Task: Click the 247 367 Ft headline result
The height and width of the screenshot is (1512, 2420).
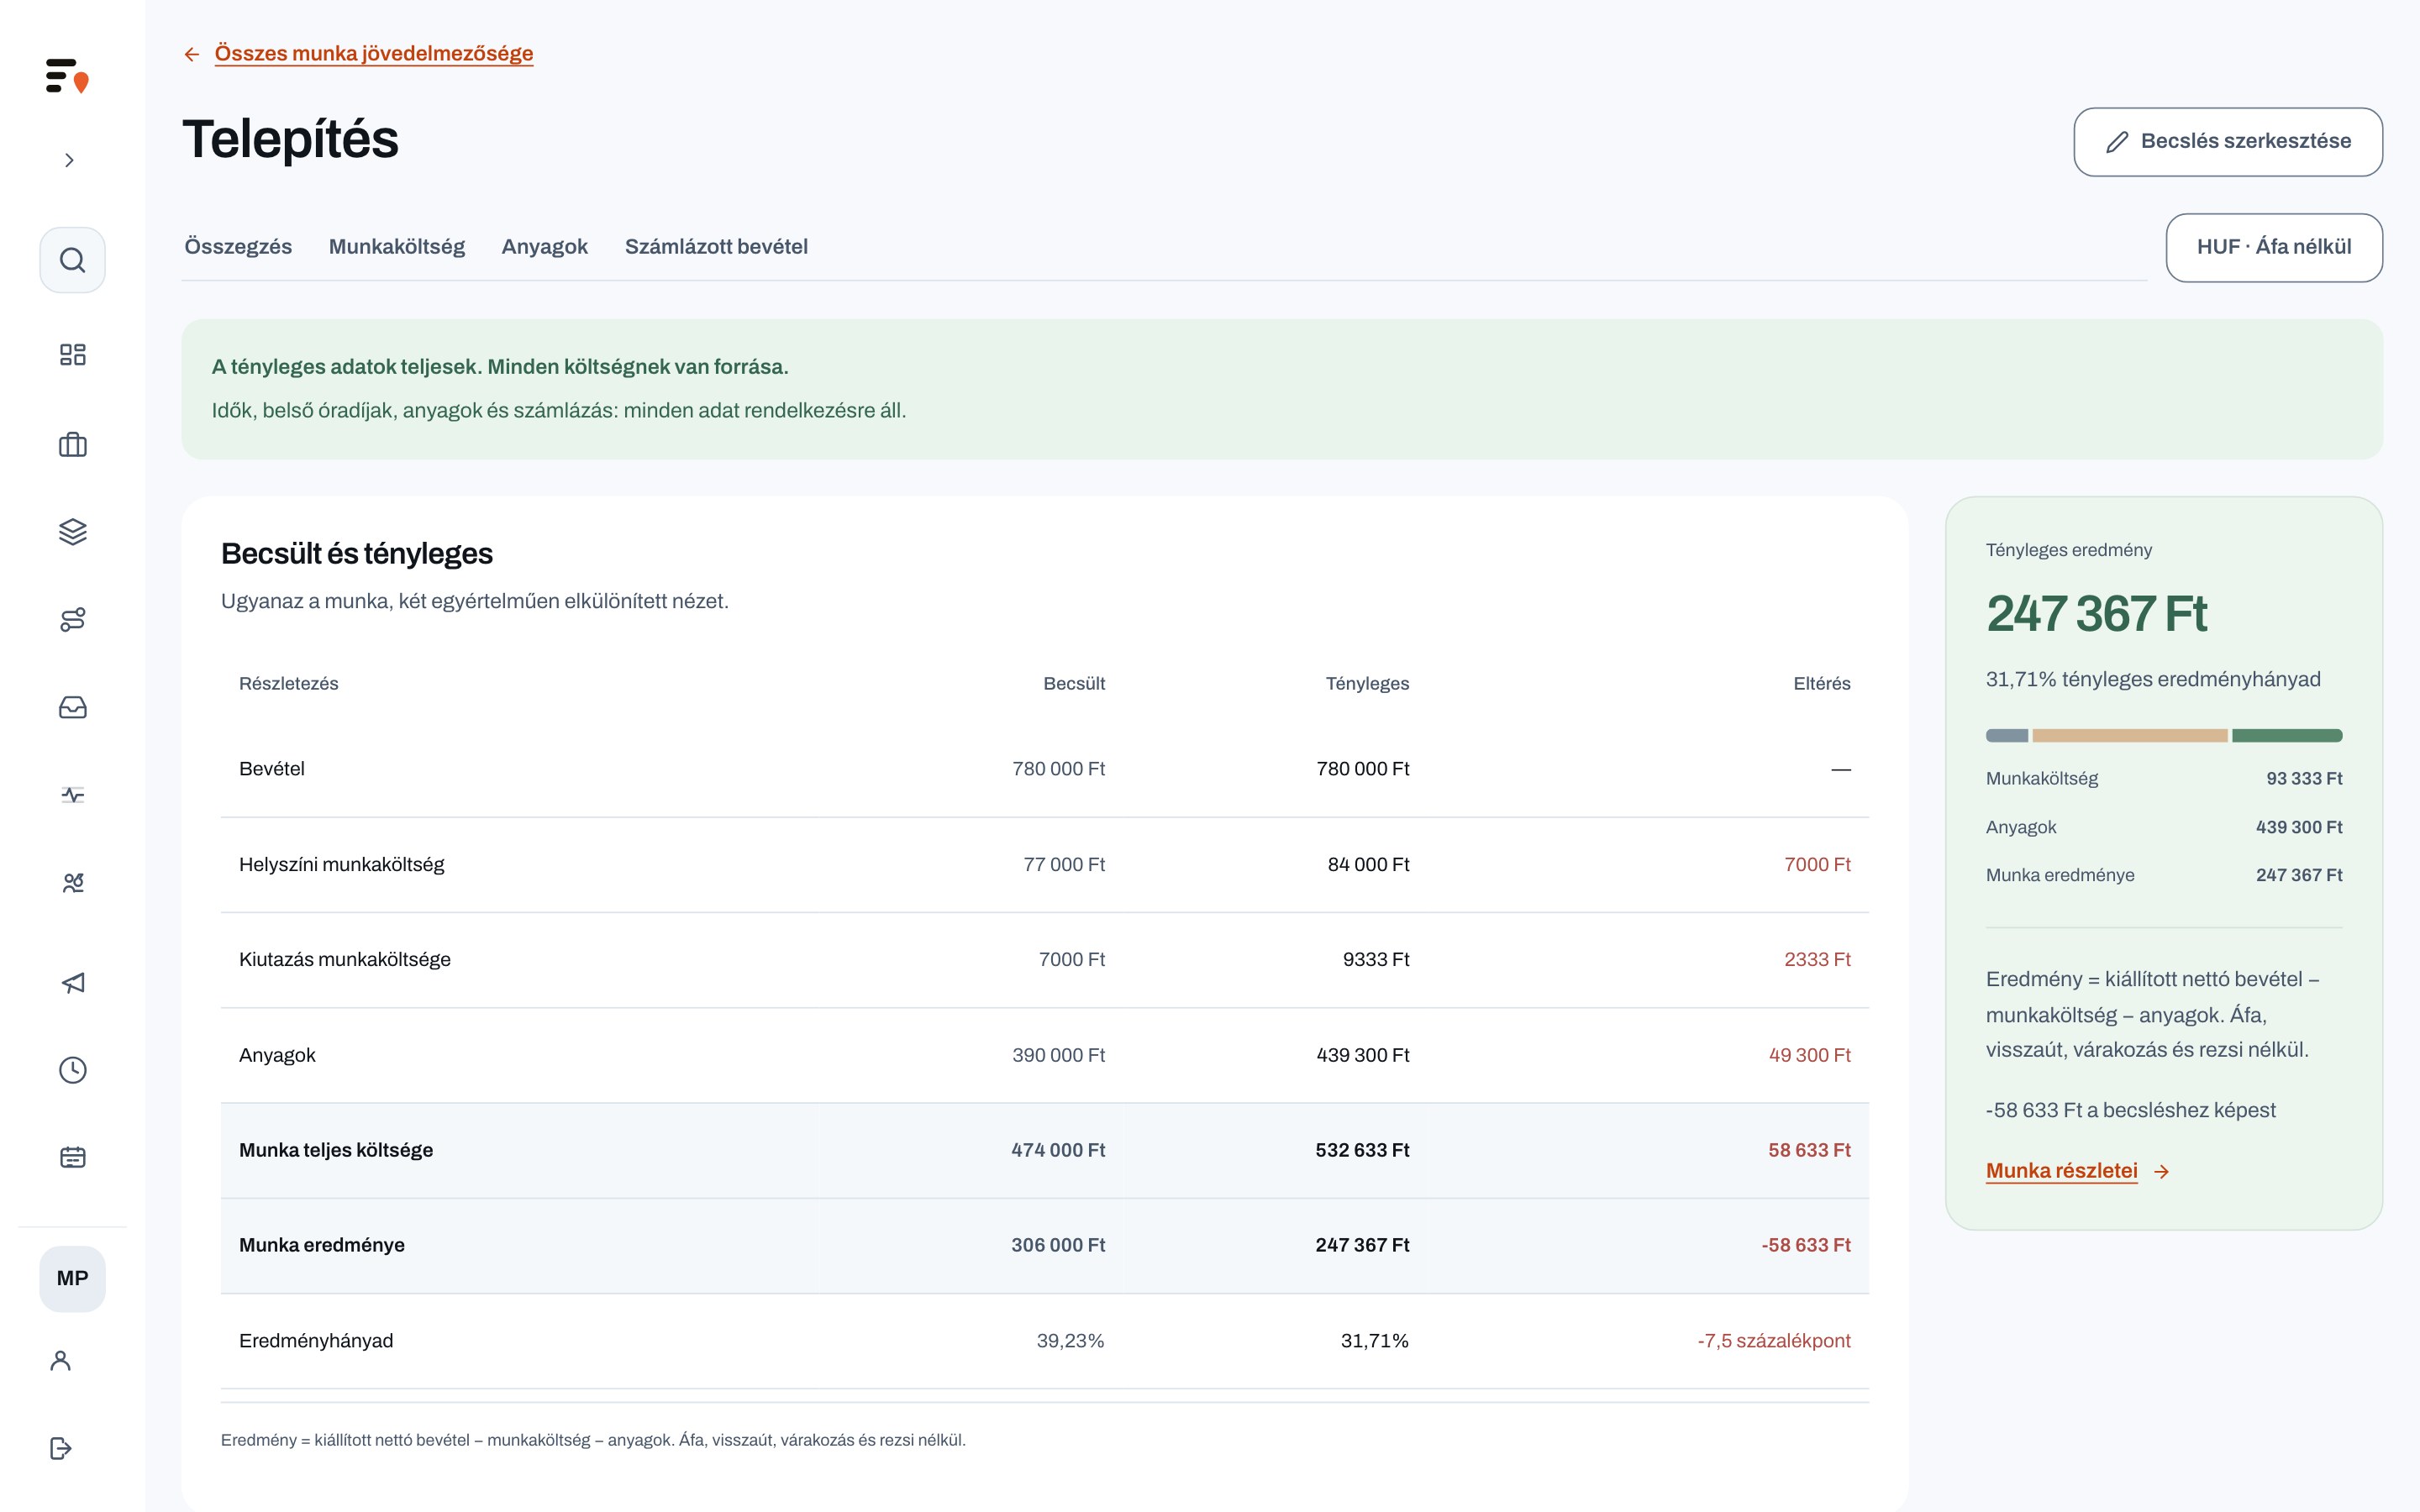Action: [x=2096, y=613]
